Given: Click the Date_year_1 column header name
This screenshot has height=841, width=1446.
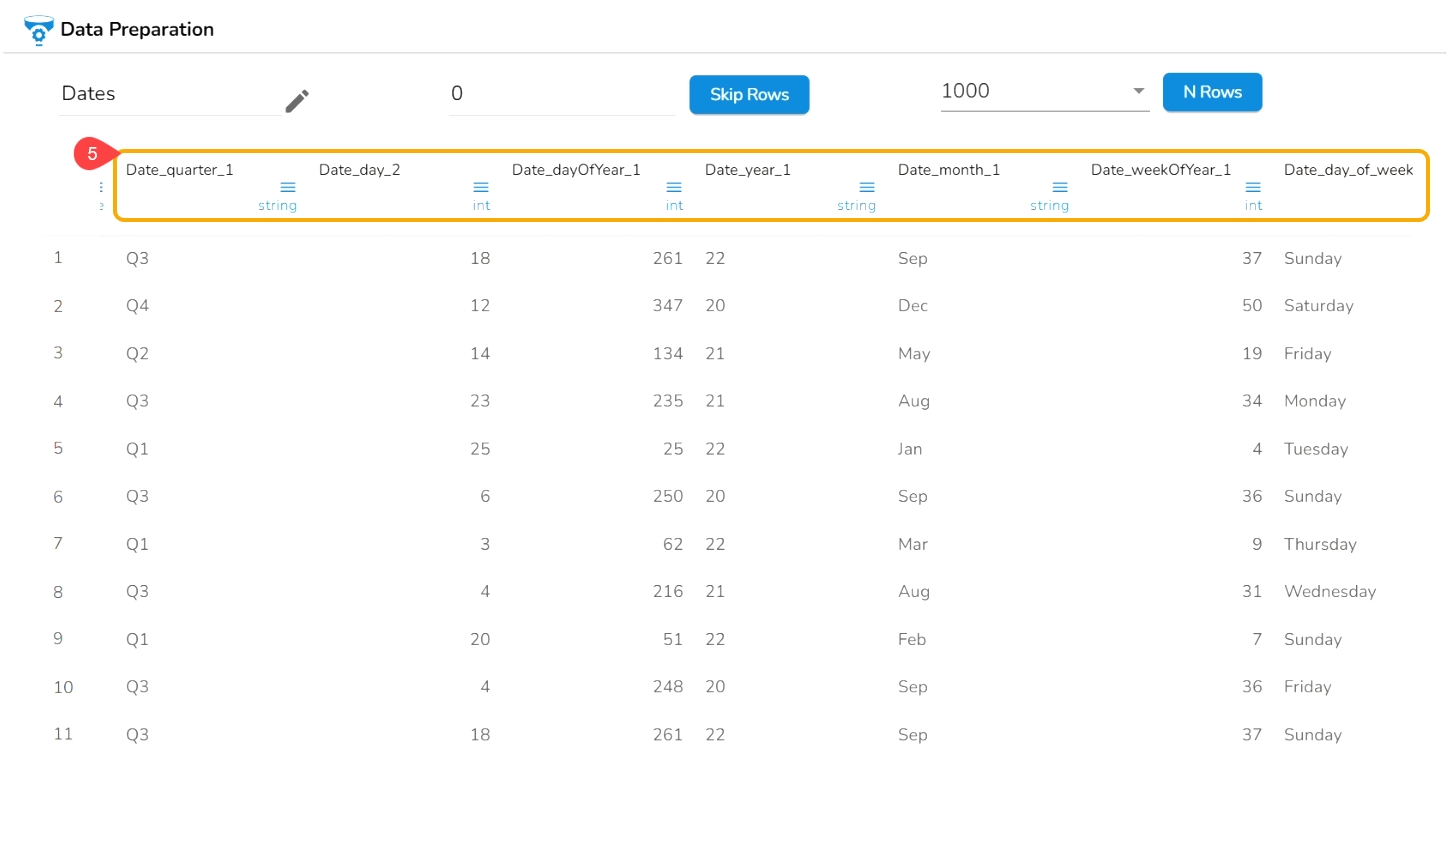Looking at the screenshot, I should pos(747,170).
